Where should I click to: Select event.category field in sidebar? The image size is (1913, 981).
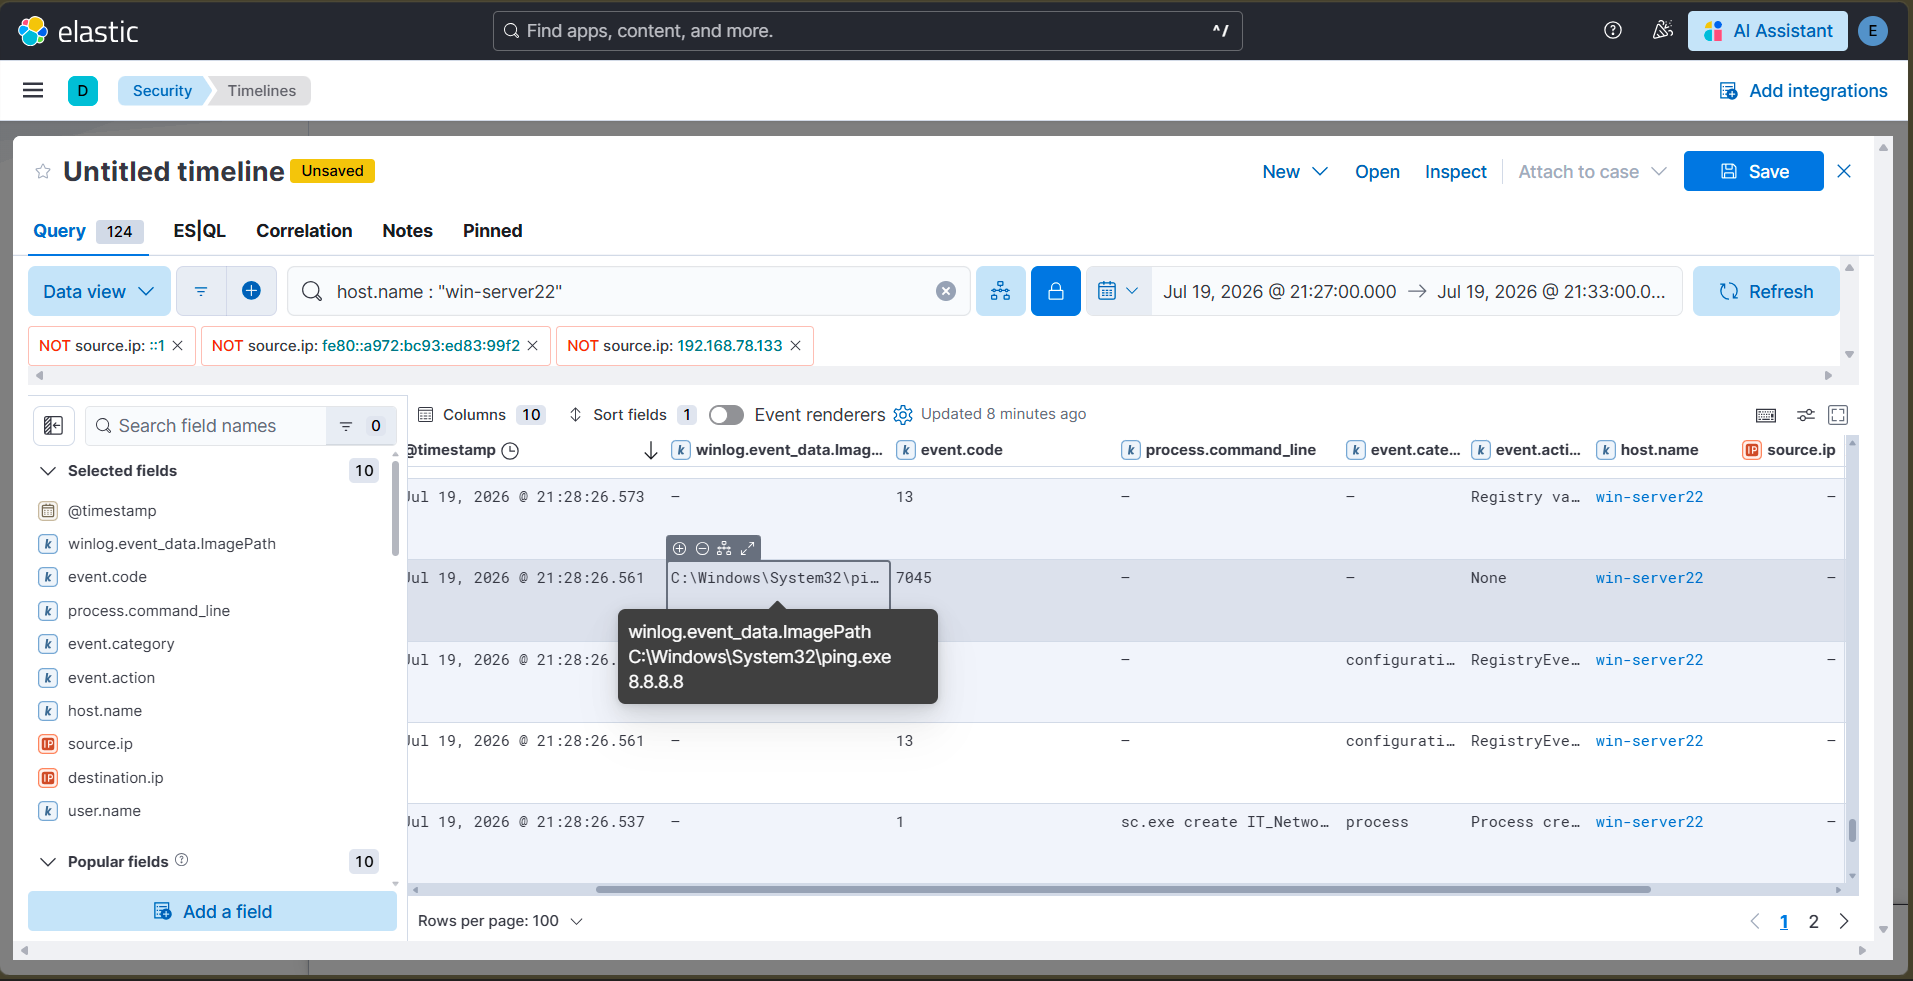[120, 644]
